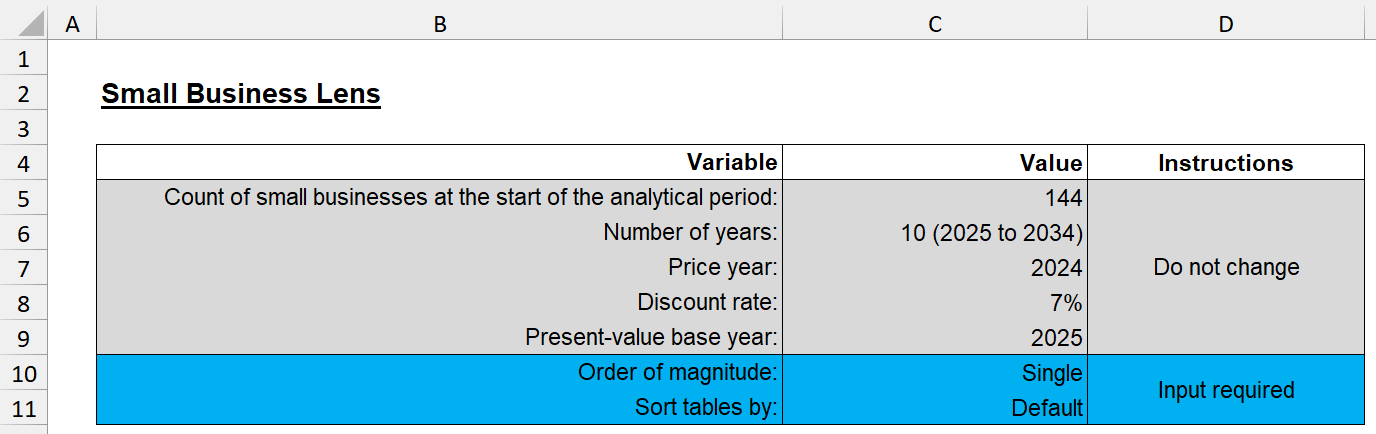Select the Number of years value cell
Screen dimensions: 1376x434
pos(991,233)
